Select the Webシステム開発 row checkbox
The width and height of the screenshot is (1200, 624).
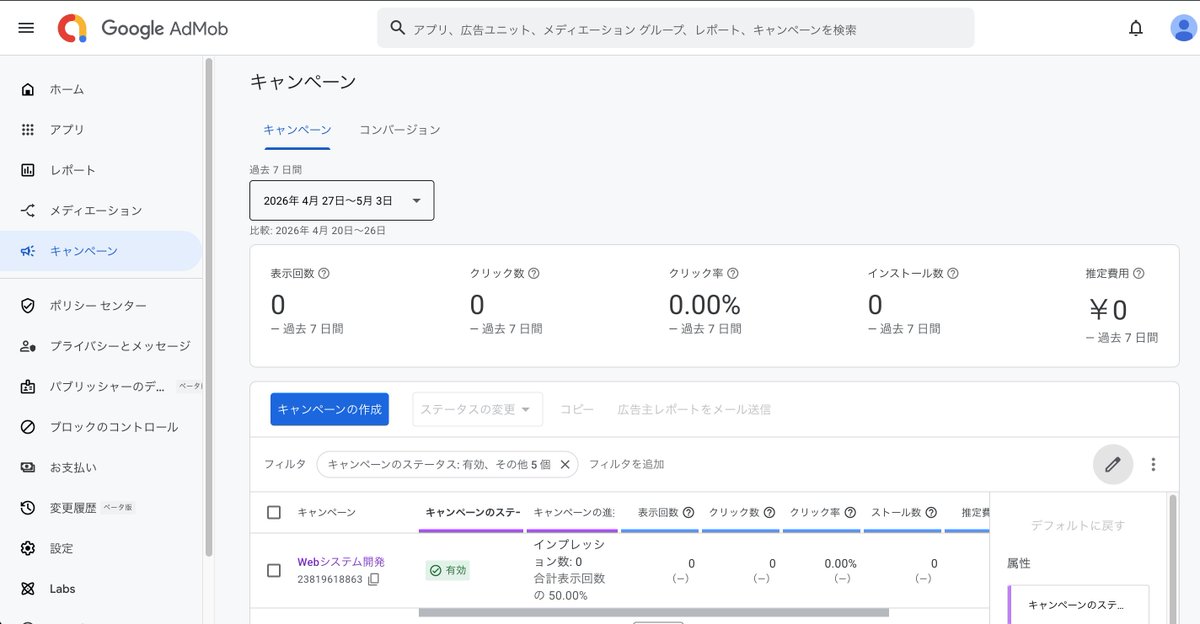click(x=274, y=570)
